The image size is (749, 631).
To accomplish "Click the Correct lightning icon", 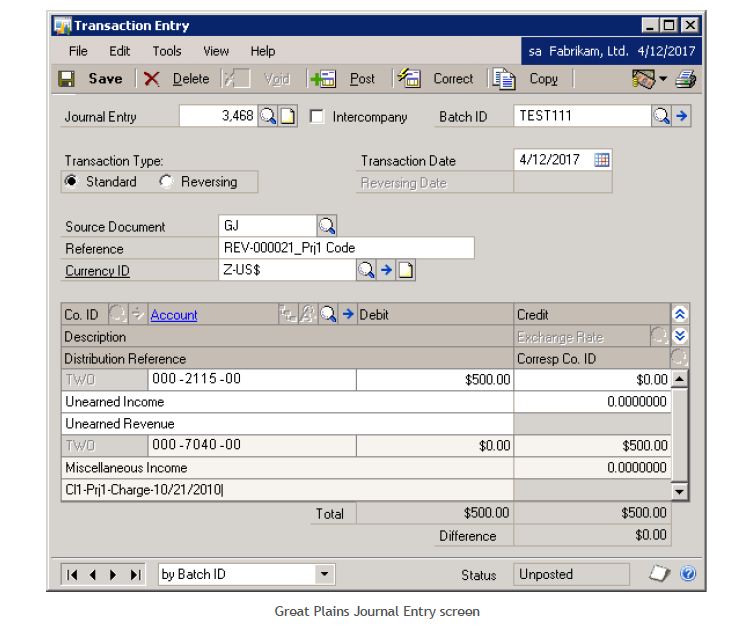I will [x=409, y=78].
